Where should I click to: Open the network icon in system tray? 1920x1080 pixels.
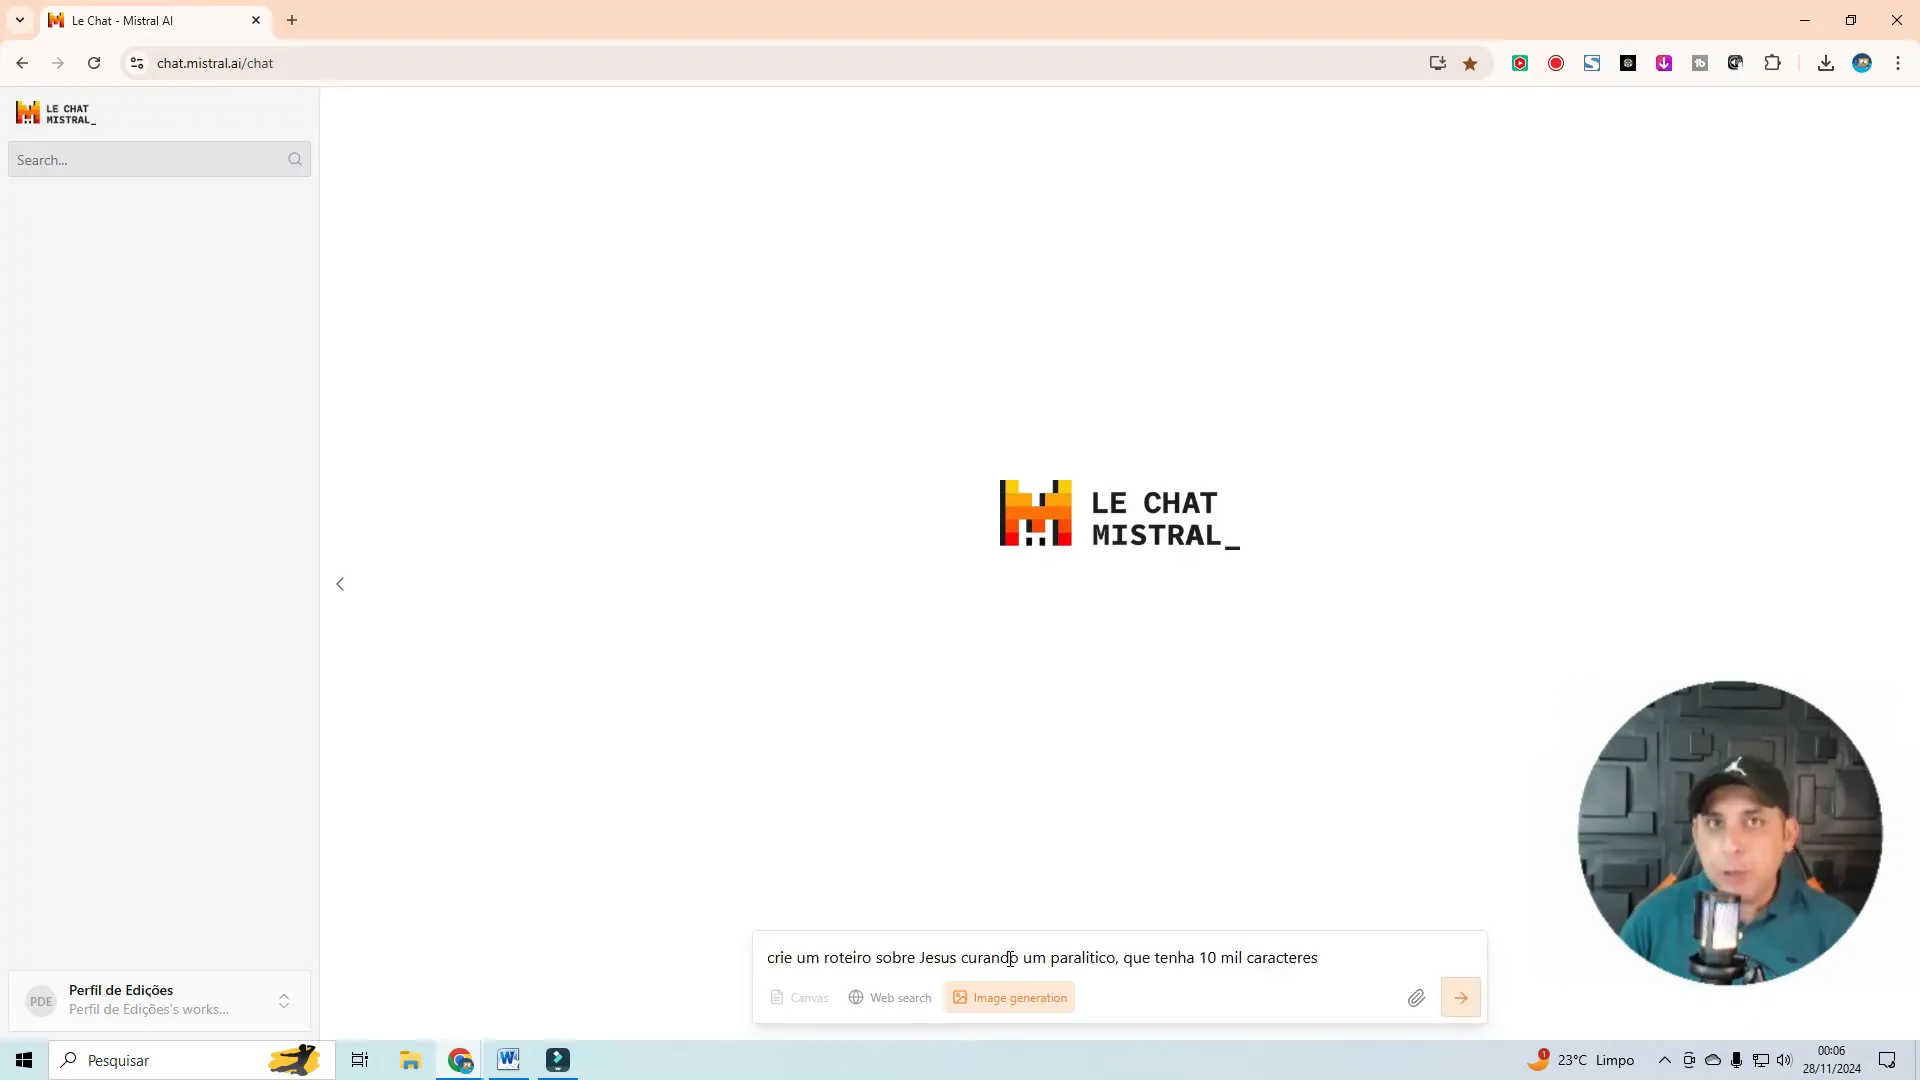pyautogui.click(x=1761, y=1060)
